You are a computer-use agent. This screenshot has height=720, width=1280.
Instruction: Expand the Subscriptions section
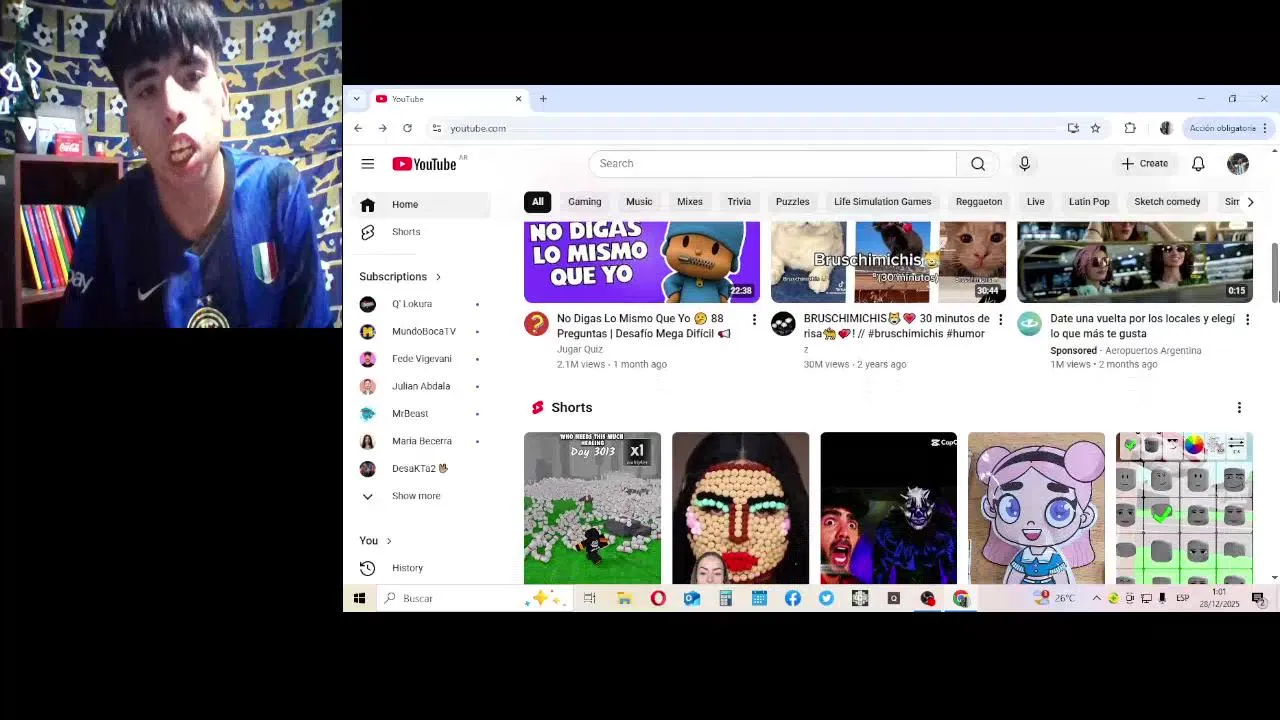coord(401,277)
